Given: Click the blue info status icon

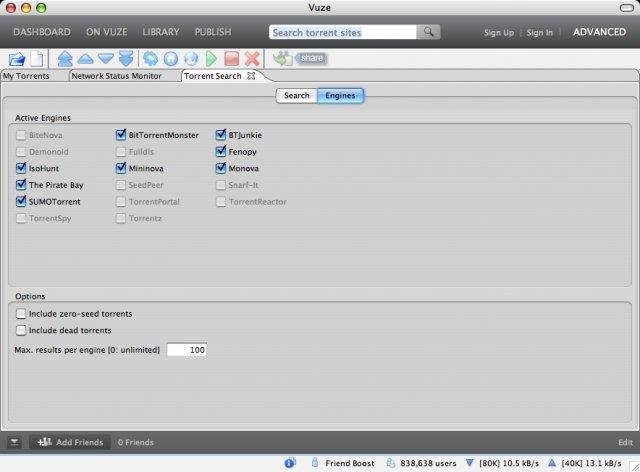Looking at the screenshot, I should tap(290, 463).
